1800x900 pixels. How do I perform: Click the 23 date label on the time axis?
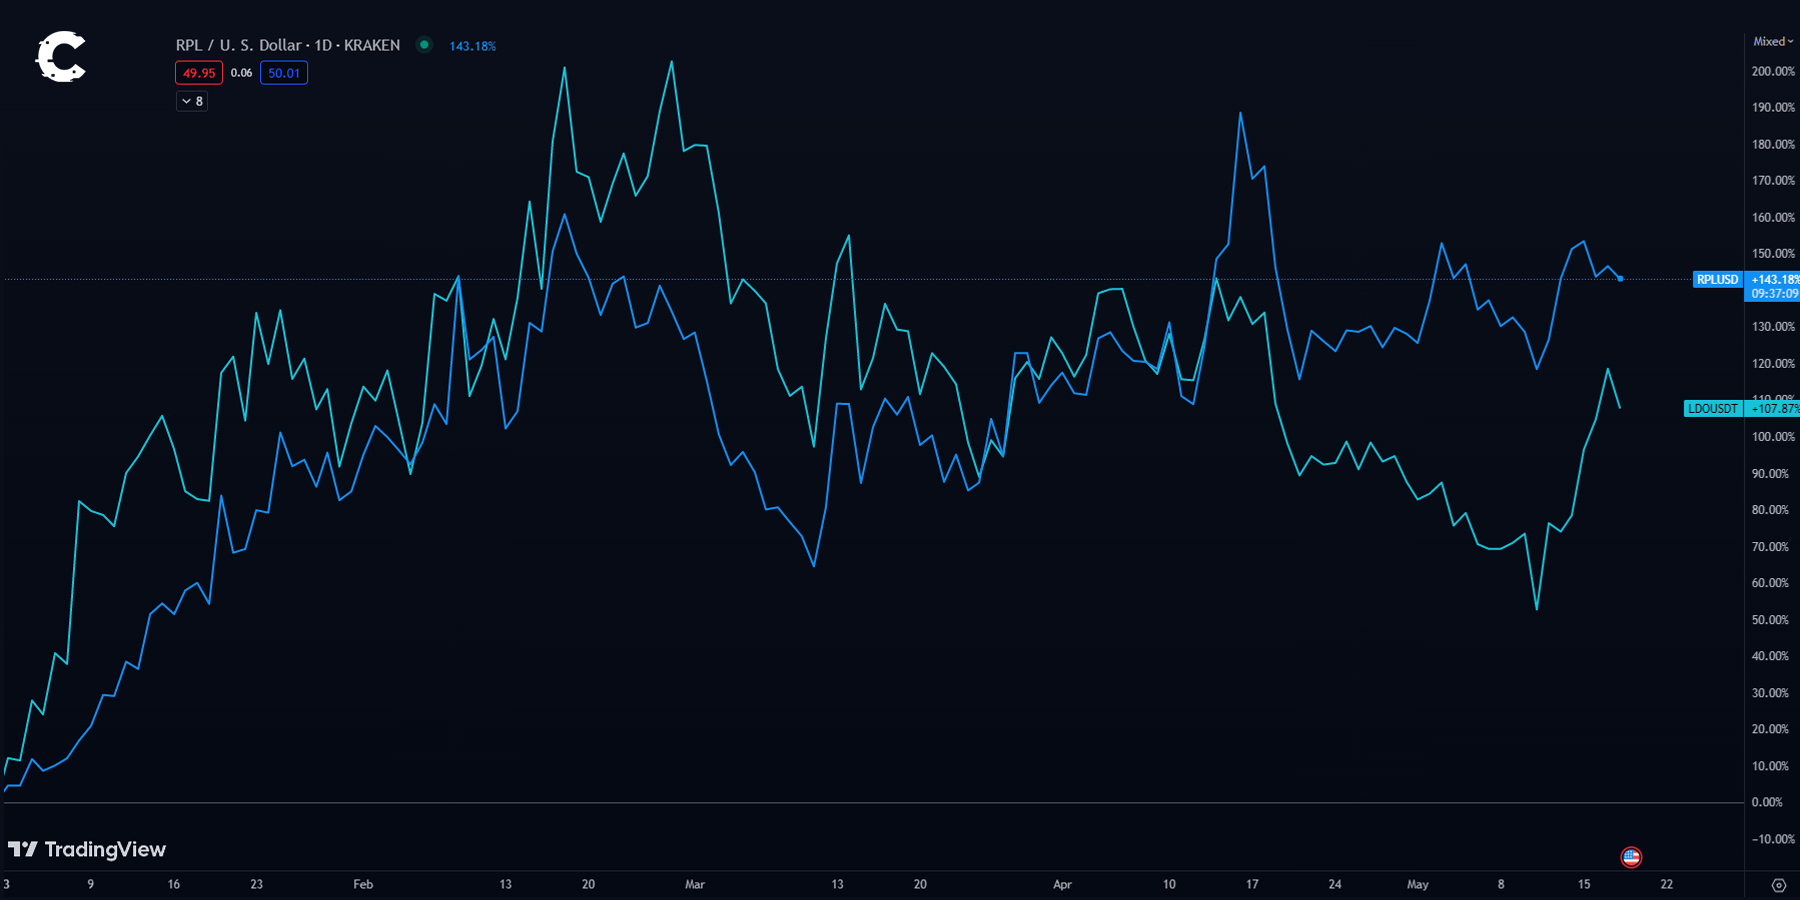pos(257,884)
